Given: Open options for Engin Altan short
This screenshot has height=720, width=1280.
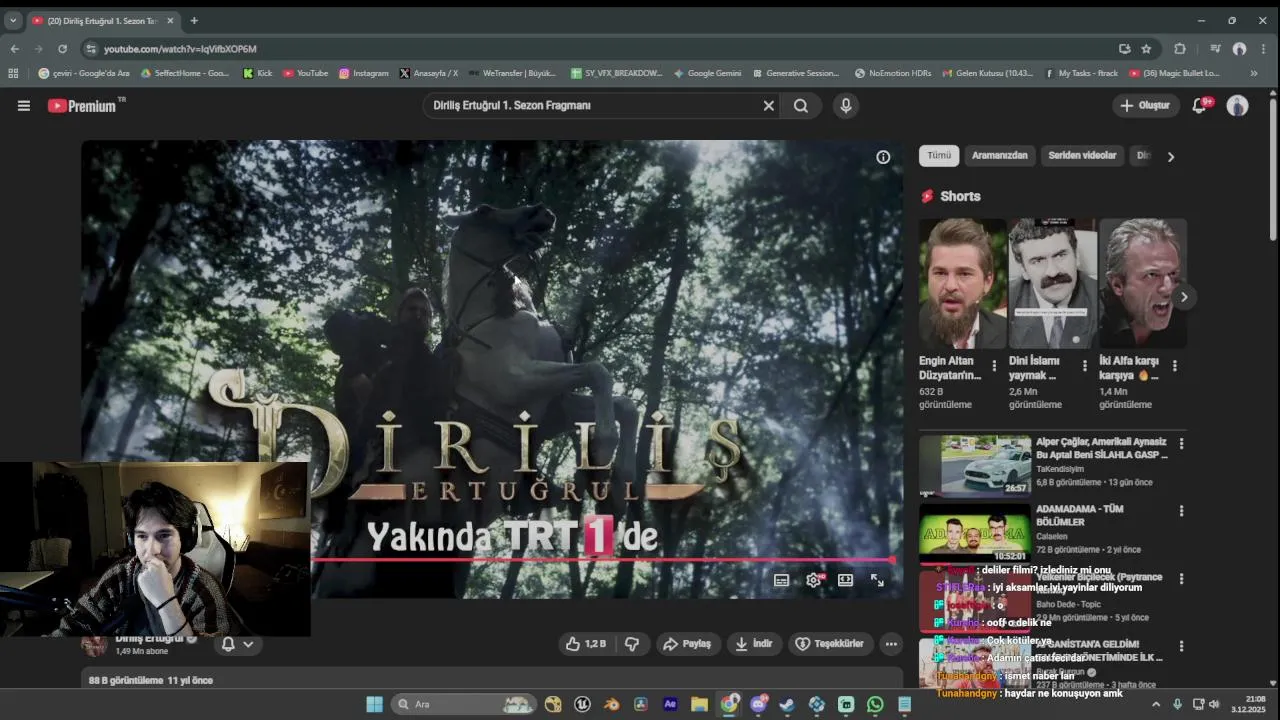Looking at the screenshot, I should [994, 366].
